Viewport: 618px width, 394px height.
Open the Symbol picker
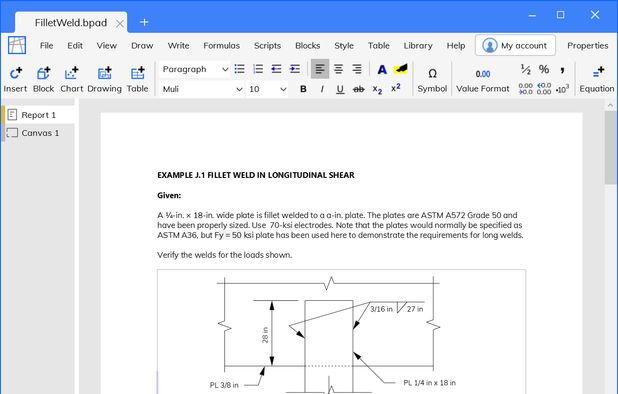pos(432,80)
